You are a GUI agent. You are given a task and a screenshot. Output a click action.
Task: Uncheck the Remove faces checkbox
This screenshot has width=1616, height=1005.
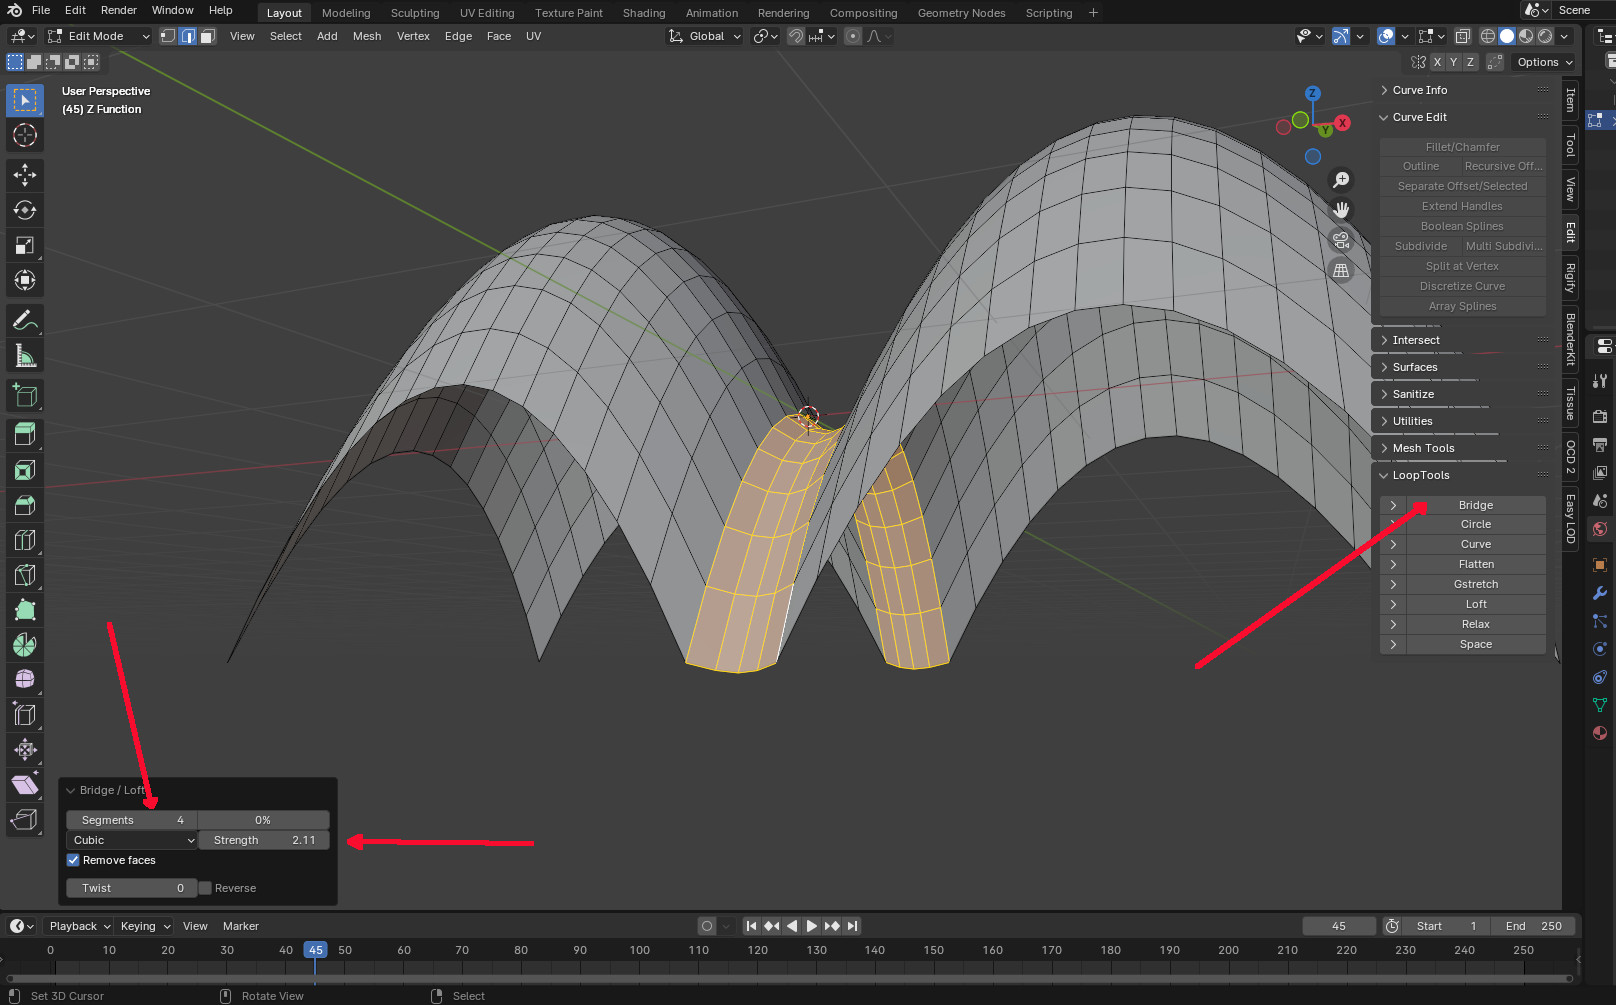[73, 860]
